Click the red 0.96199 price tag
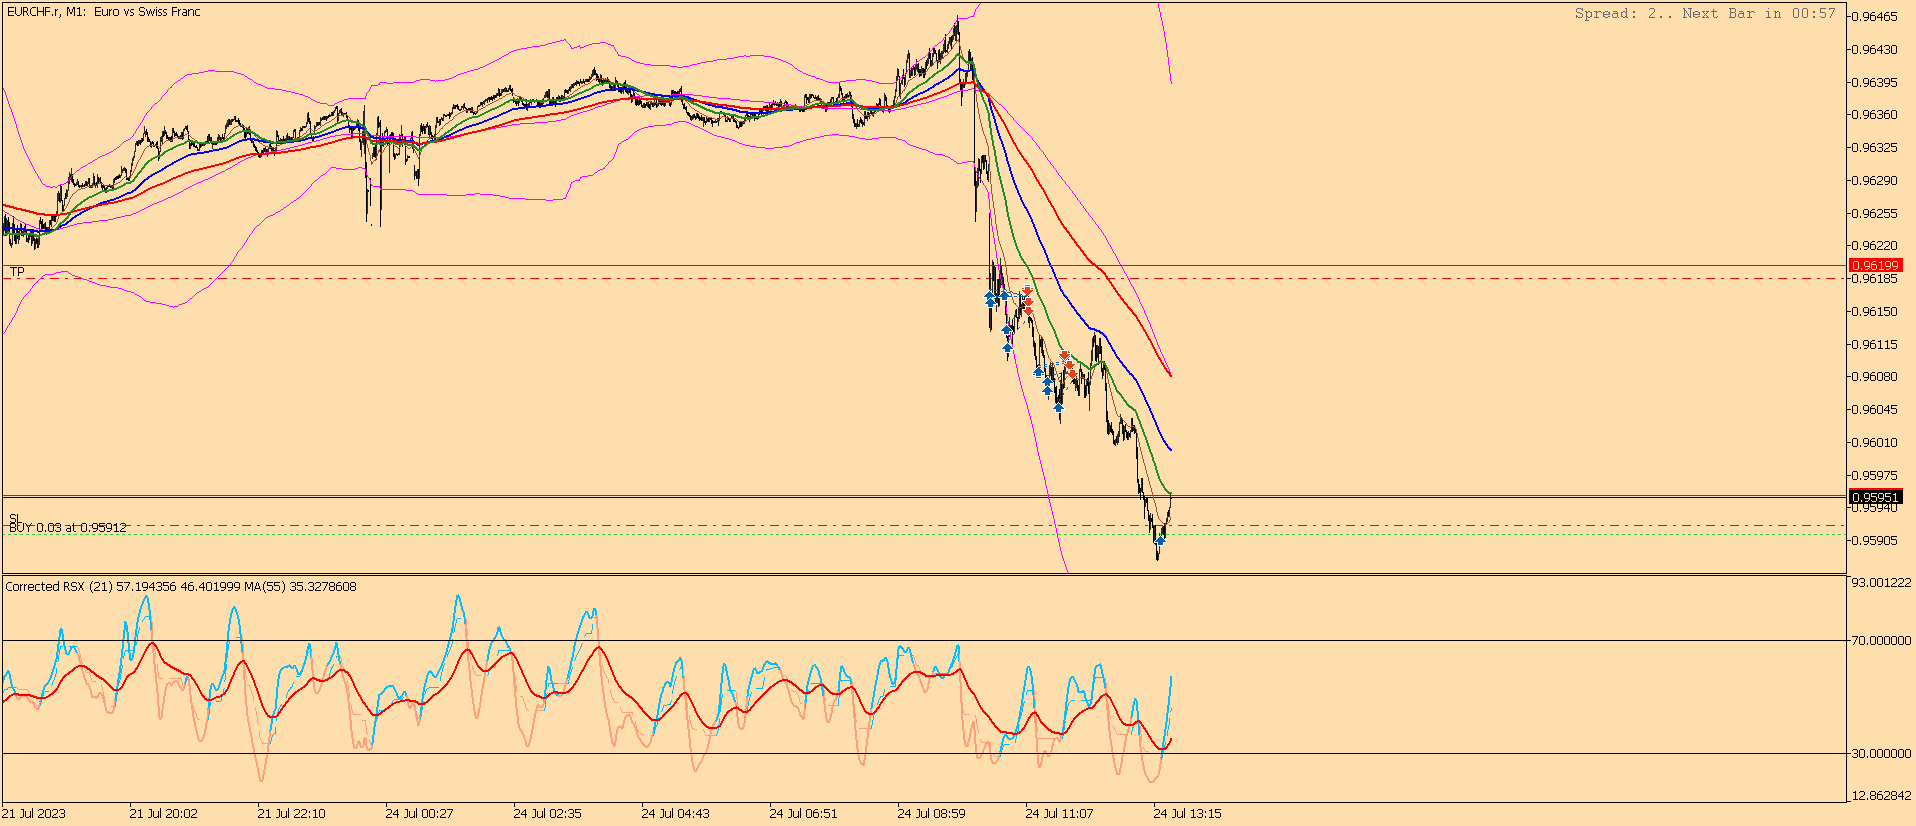1916x826 pixels. [x=1875, y=266]
